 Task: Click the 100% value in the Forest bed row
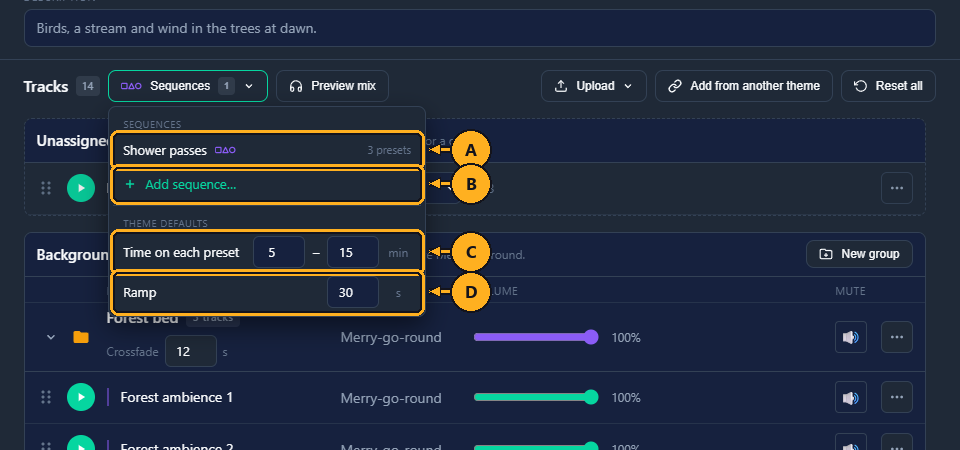click(x=626, y=337)
